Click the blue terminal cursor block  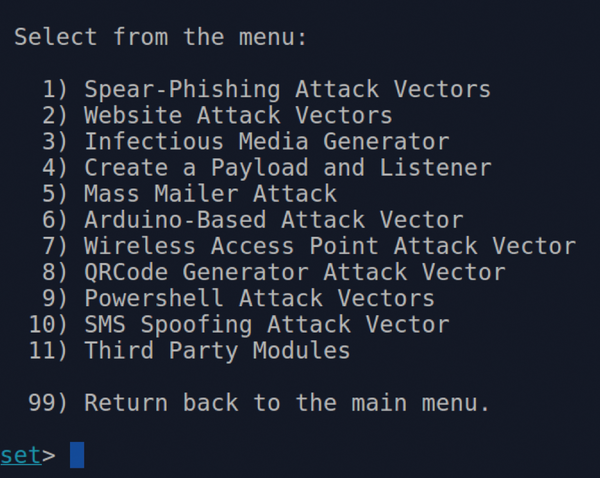[x=77, y=455]
